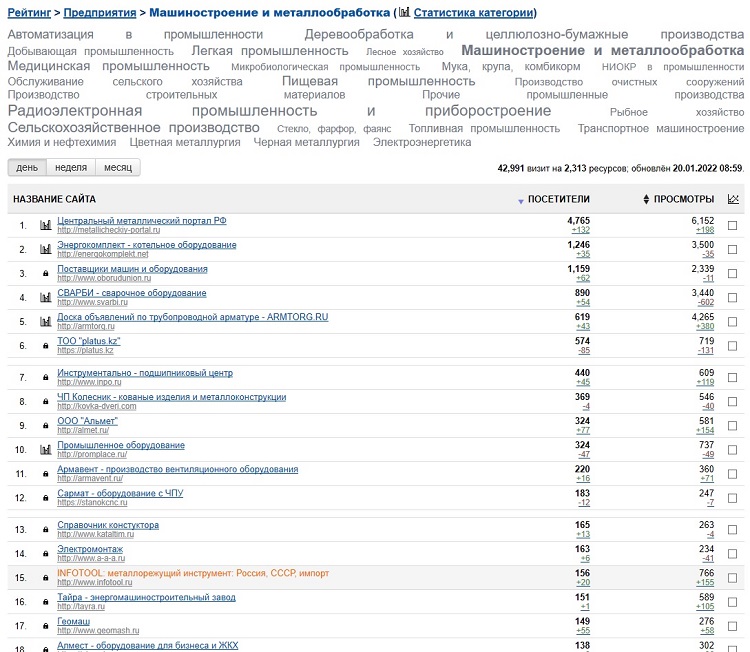The height and width of the screenshot is (652, 750).
Task: Open stats icon for Центральный металлический портал РФ
Action: (45, 225)
